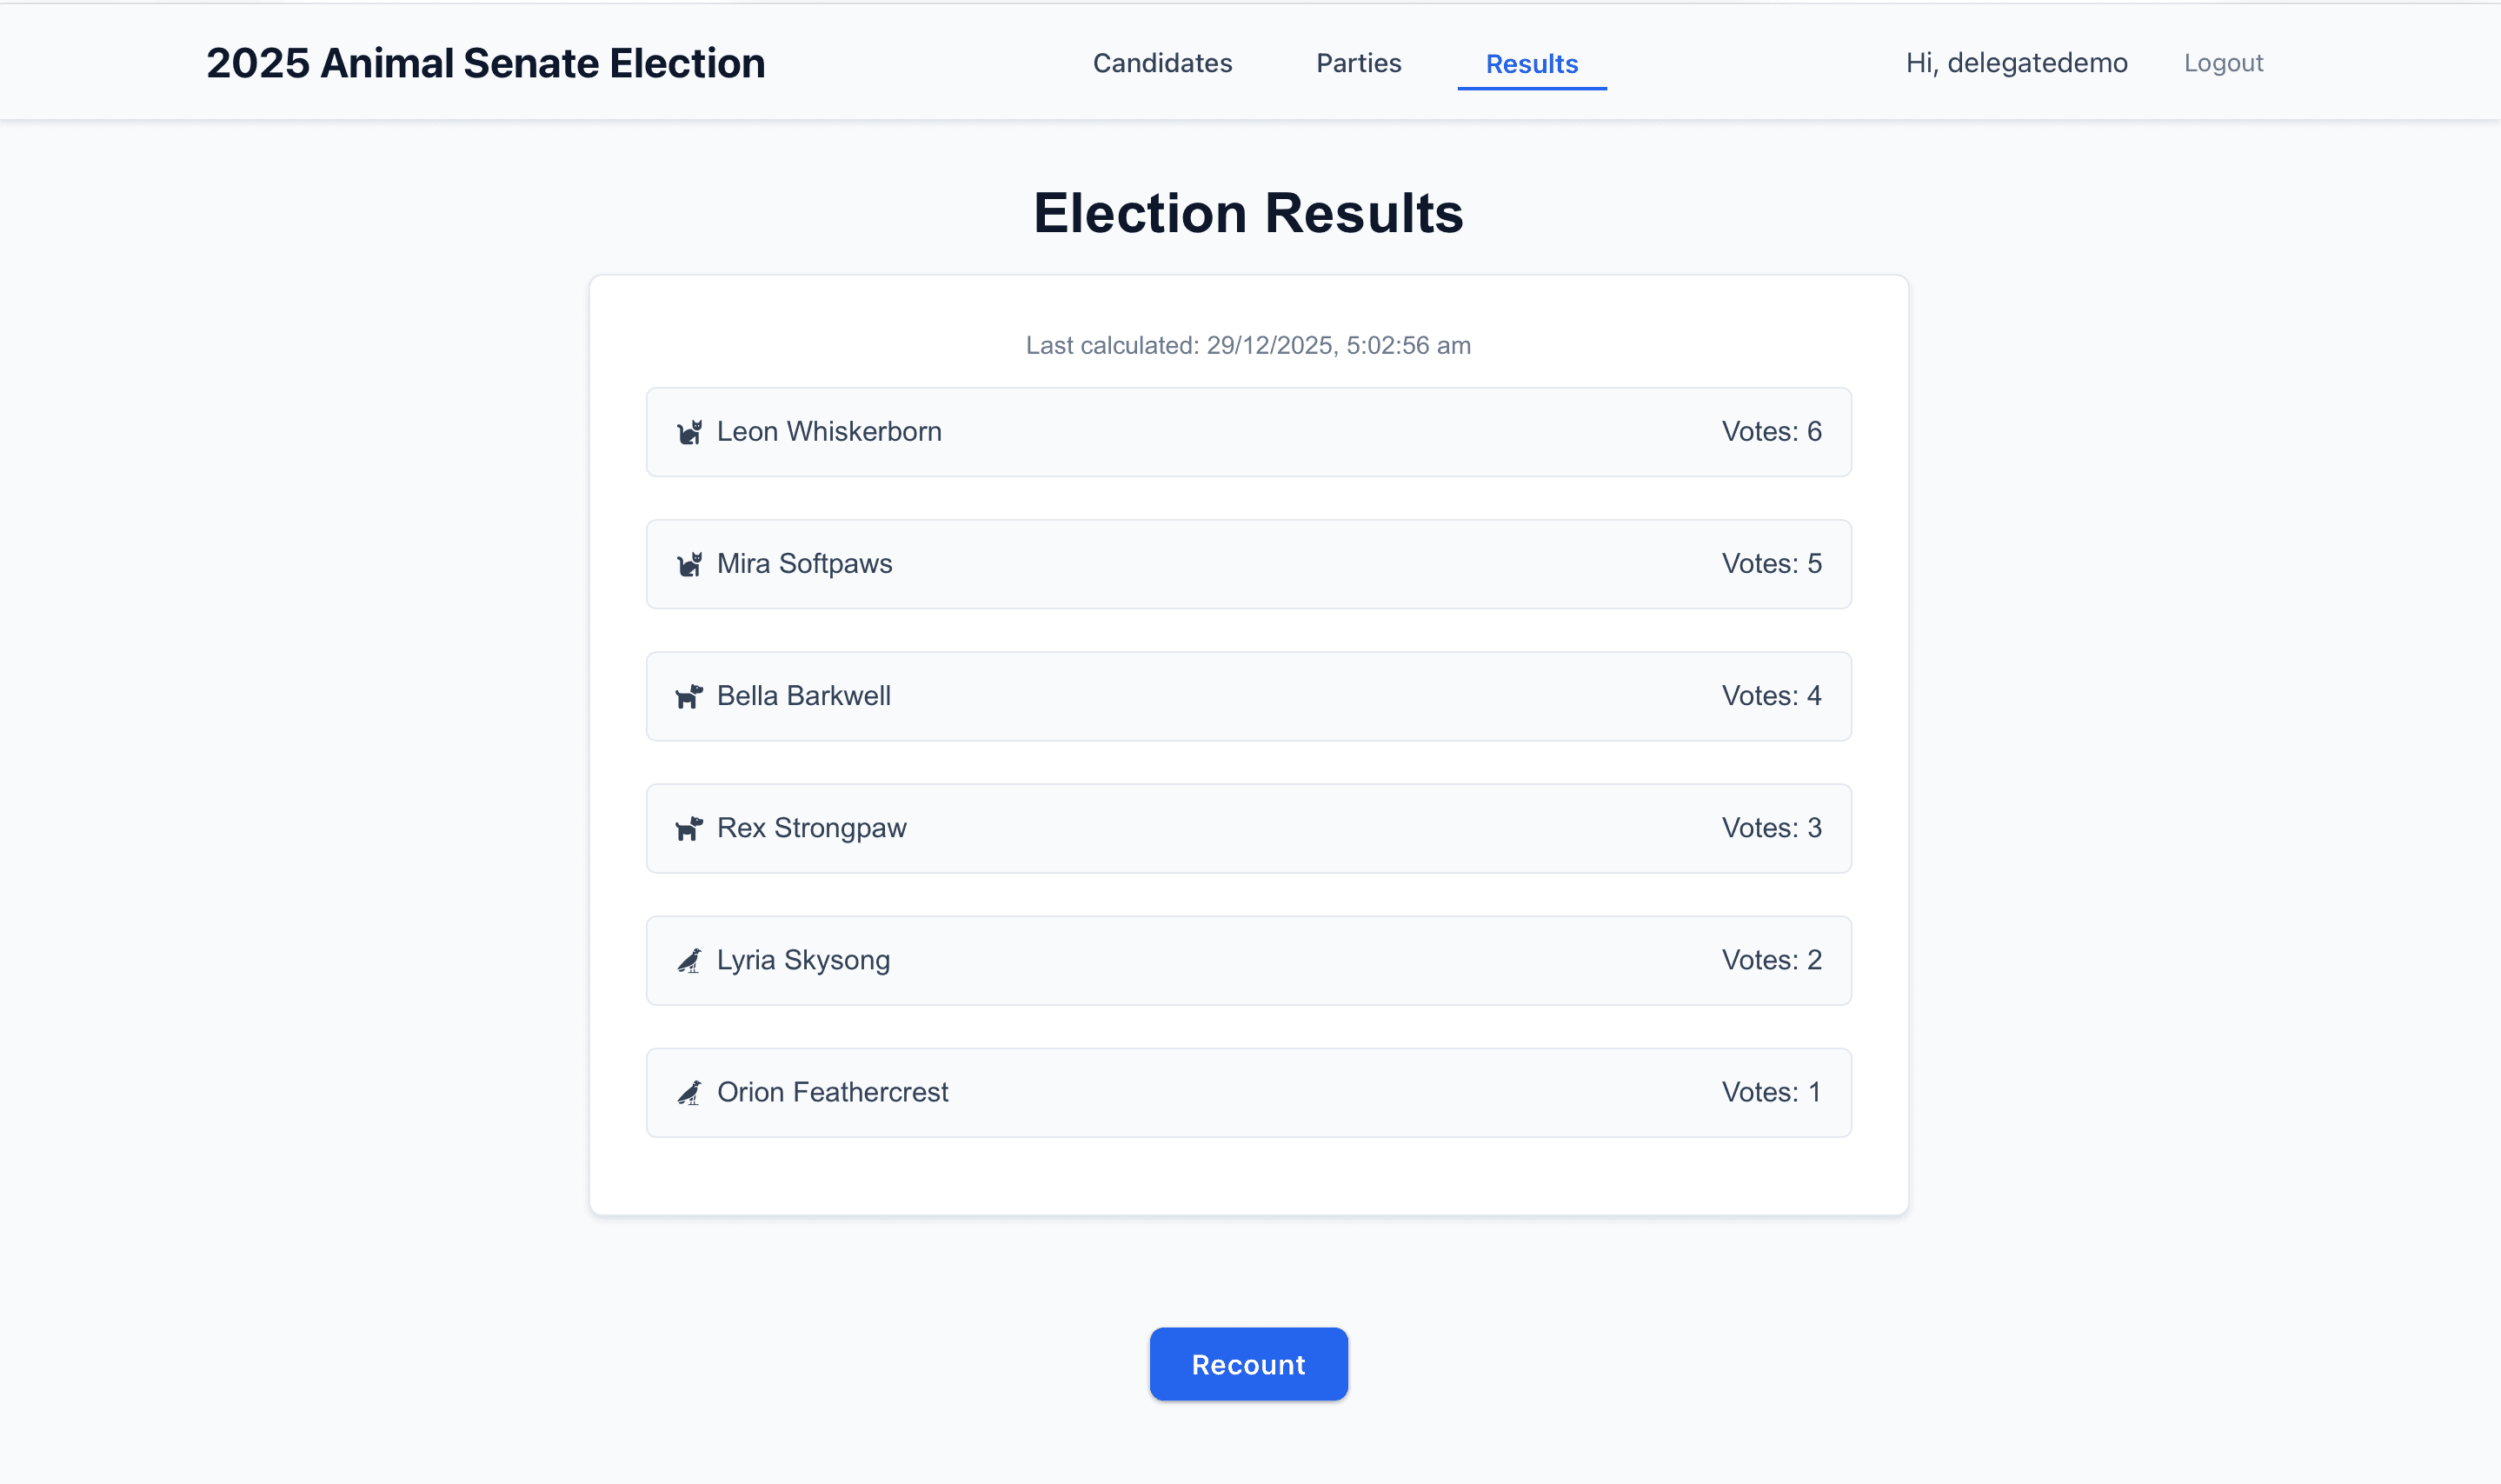Click Votes: 3 beside Rex Strongpaw
The height and width of the screenshot is (1484, 2501).
(x=1771, y=828)
